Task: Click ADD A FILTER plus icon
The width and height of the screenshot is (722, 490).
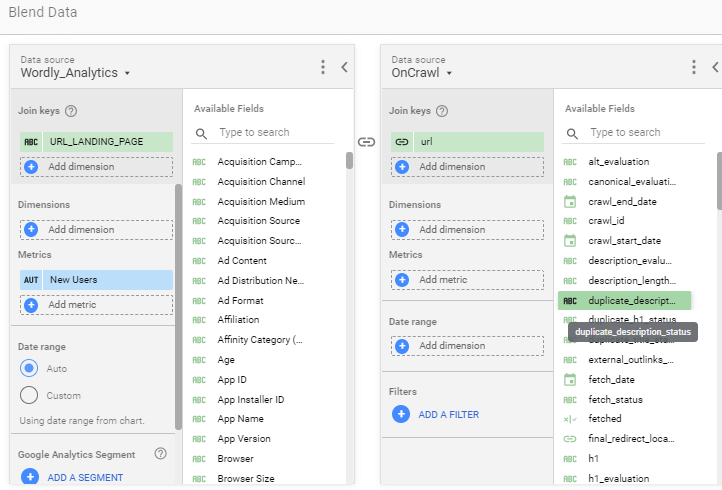Action: click(x=401, y=414)
